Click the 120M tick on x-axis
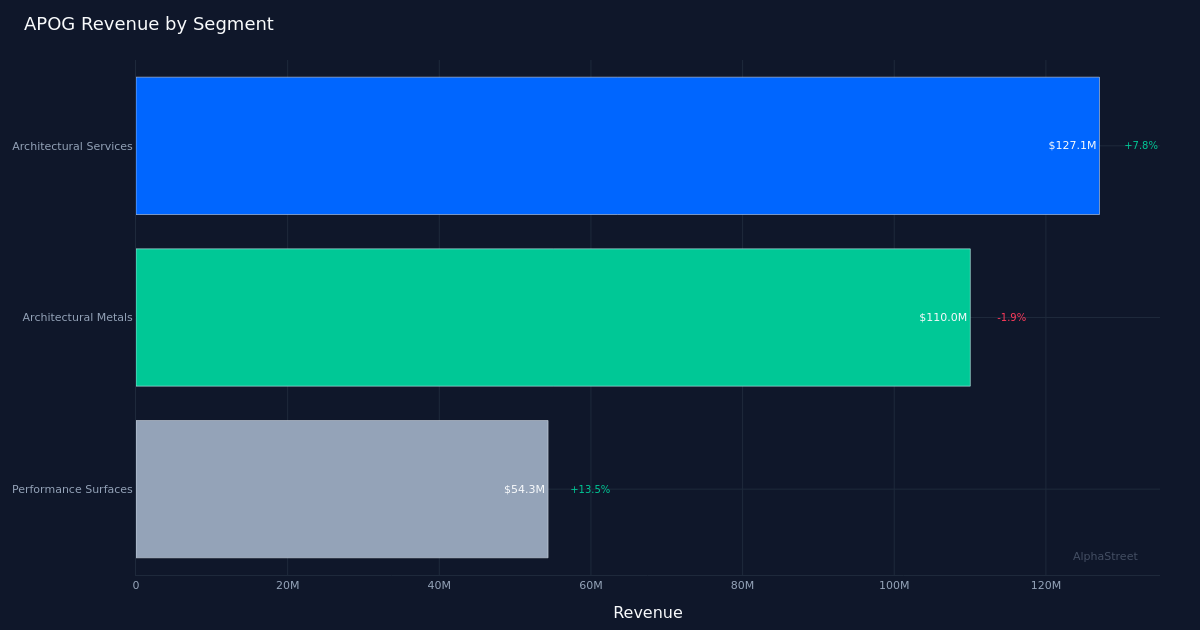1200x630 pixels. click(1046, 586)
